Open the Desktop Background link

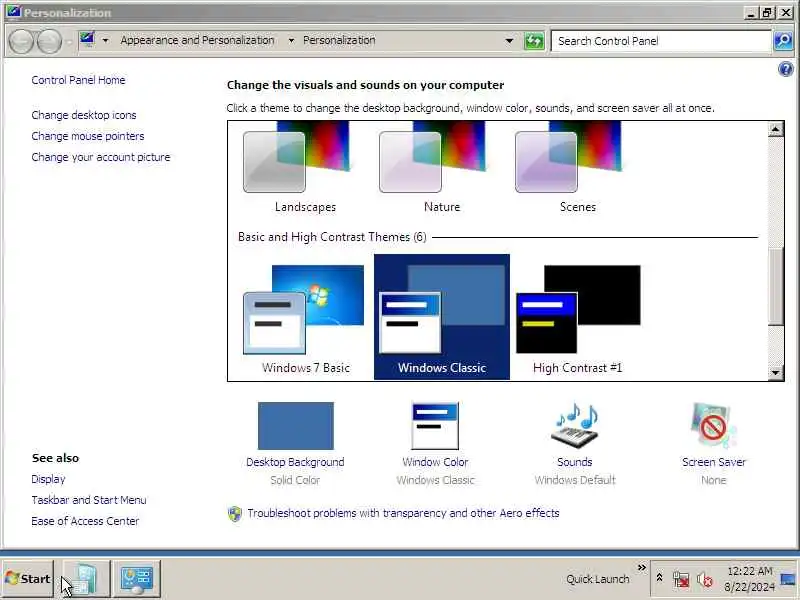pos(295,462)
